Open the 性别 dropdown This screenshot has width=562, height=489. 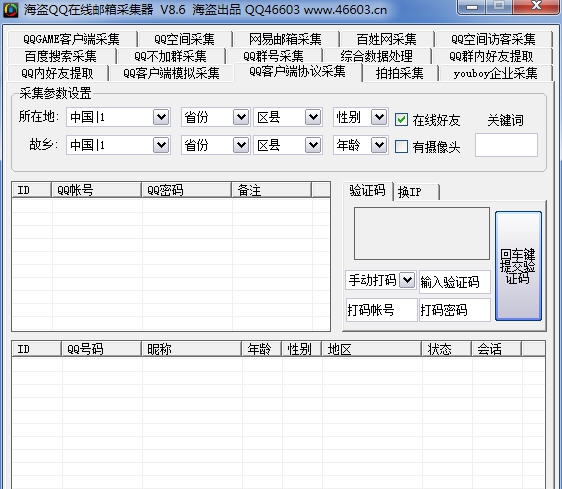379,117
